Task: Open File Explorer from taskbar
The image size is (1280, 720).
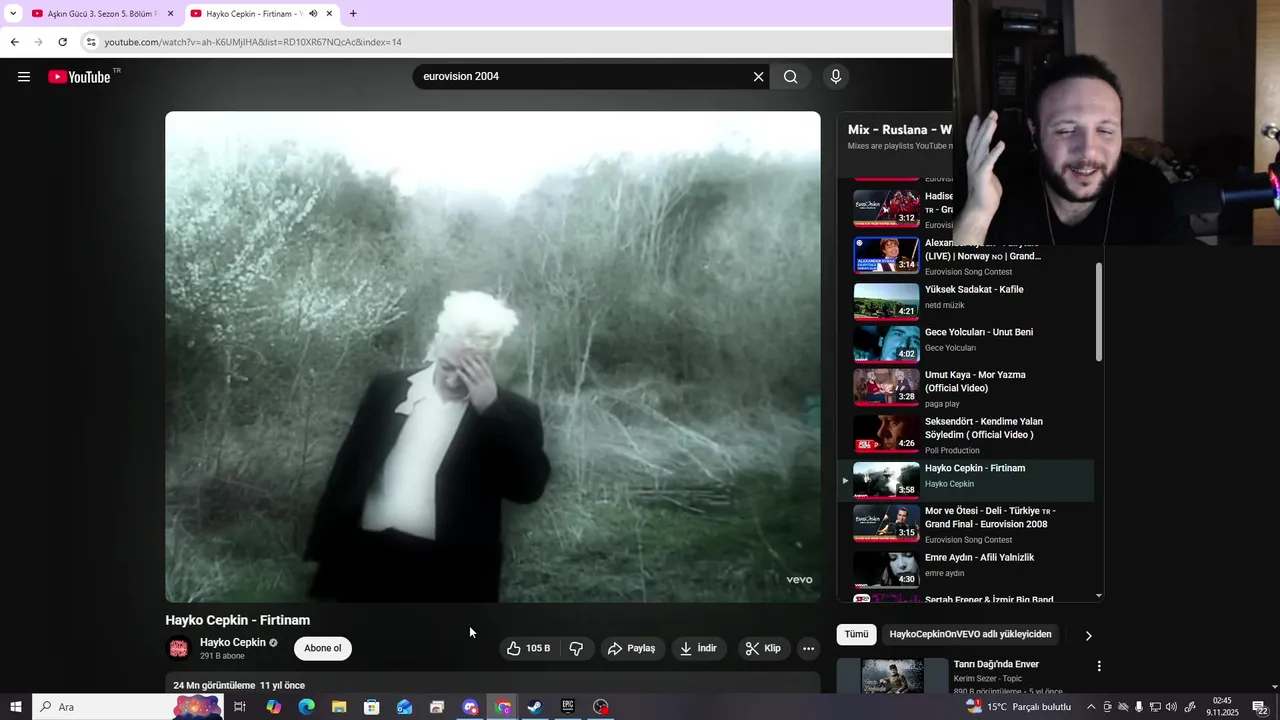Action: click(339, 707)
